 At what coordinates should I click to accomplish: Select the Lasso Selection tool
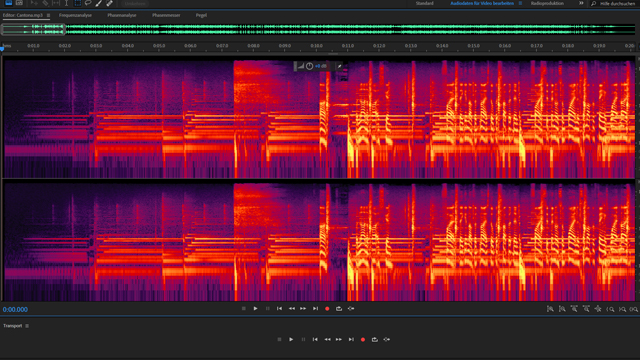(x=88, y=3)
